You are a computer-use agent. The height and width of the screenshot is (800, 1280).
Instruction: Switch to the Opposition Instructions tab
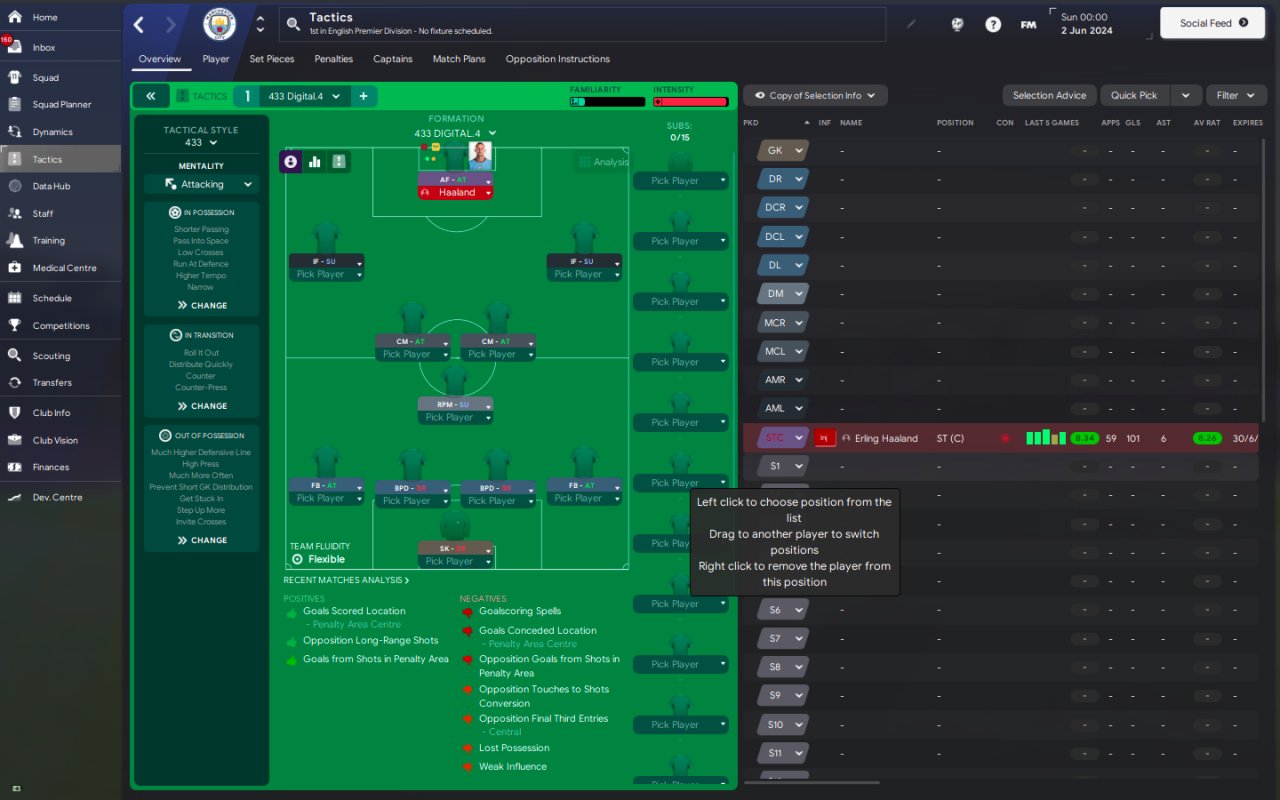[x=558, y=59]
